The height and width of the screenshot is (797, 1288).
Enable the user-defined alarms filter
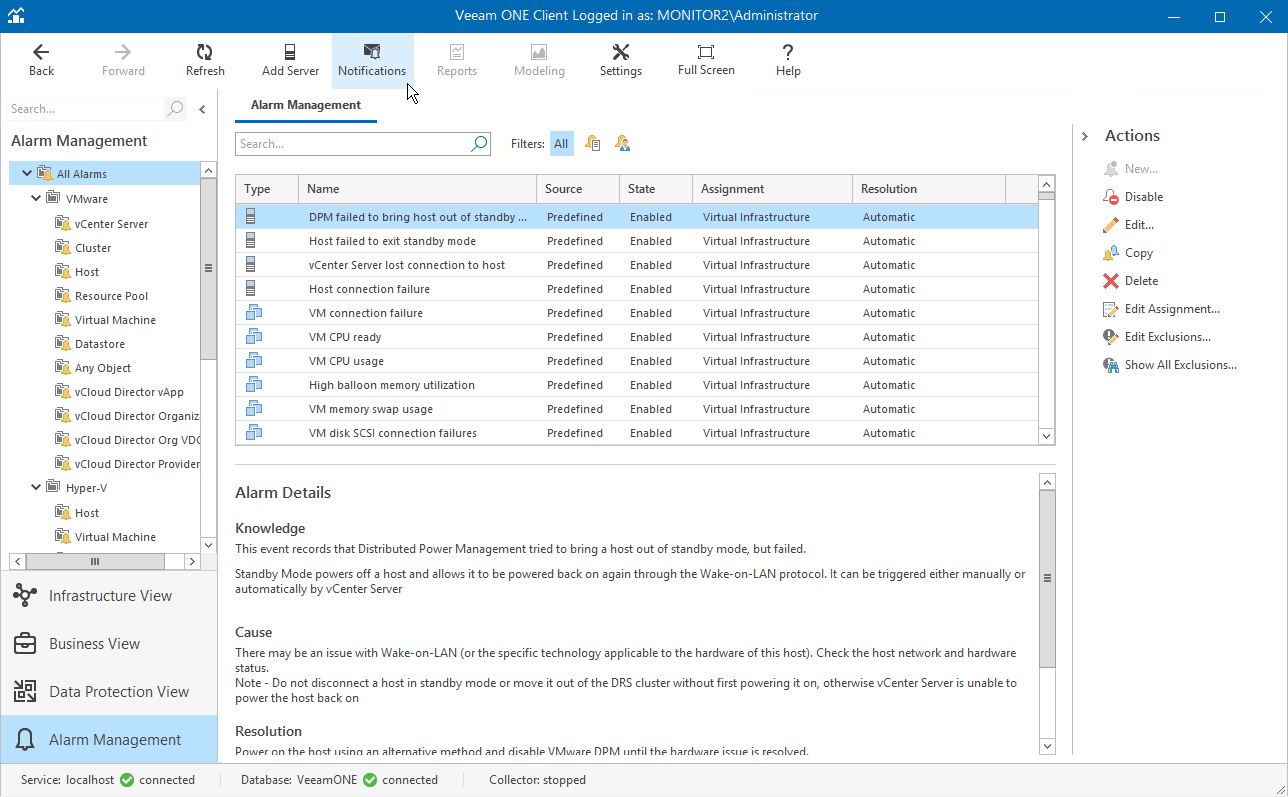pyautogui.click(x=621, y=143)
